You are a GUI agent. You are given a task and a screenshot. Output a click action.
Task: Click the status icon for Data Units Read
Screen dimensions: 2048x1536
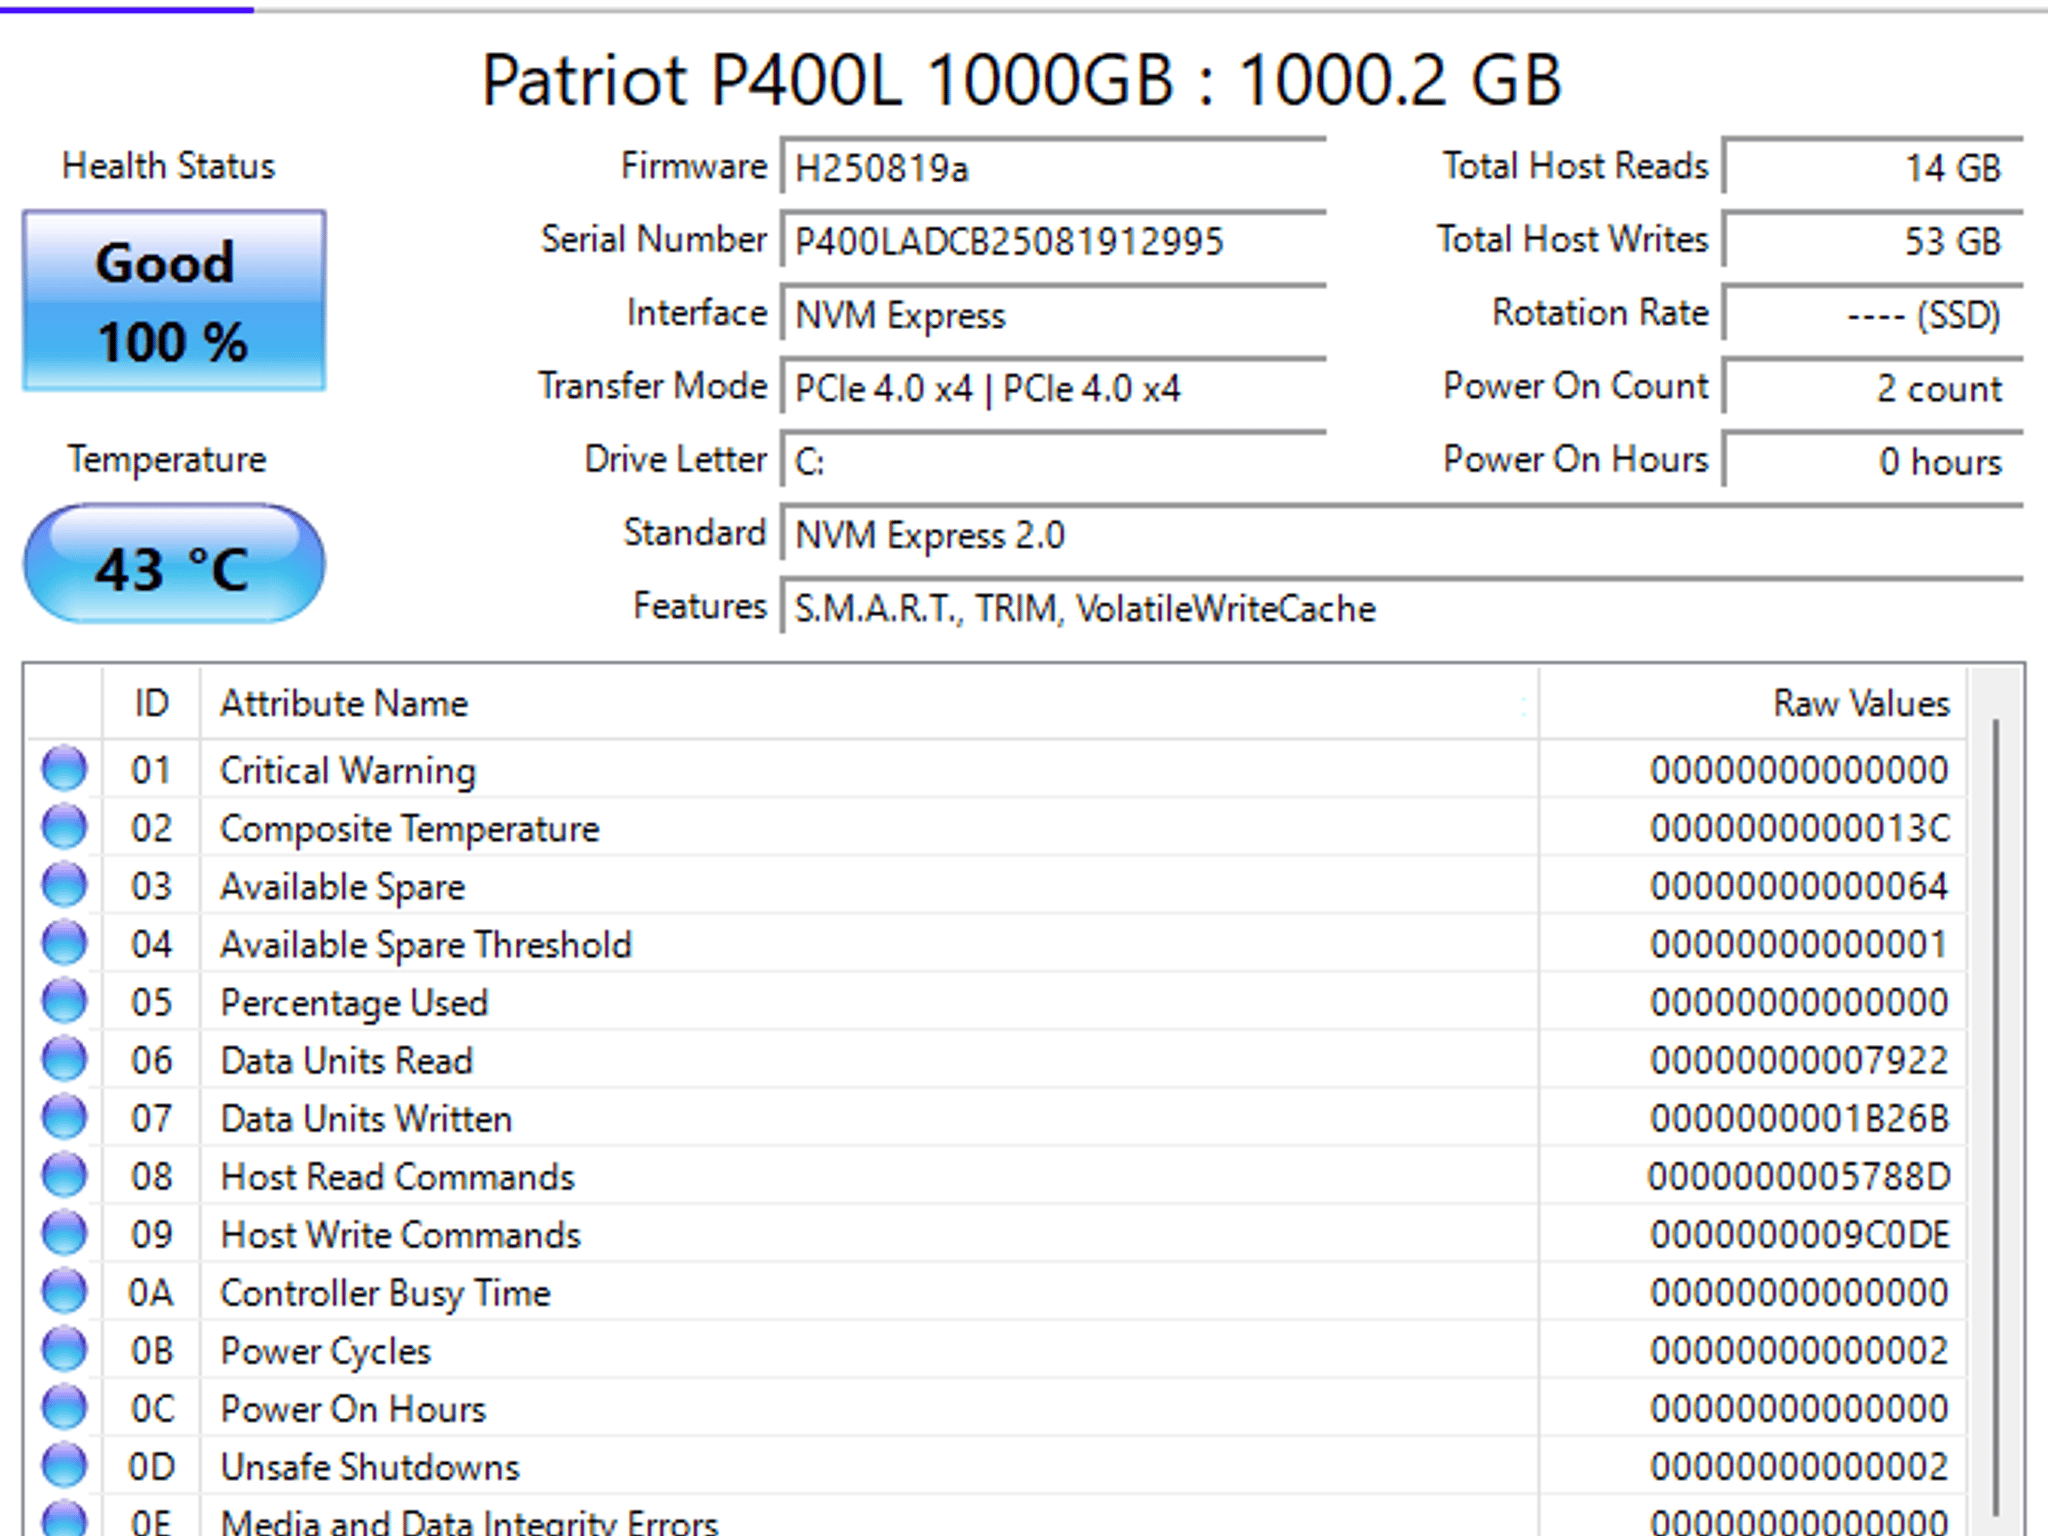pos(65,1059)
